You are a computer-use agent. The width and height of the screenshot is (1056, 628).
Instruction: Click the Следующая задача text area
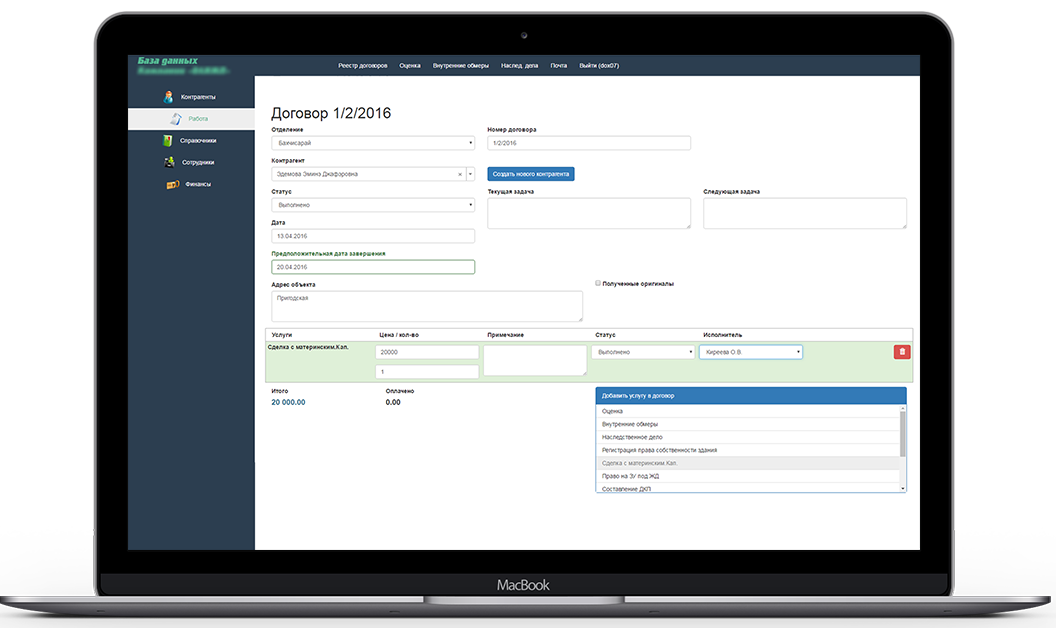[805, 213]
